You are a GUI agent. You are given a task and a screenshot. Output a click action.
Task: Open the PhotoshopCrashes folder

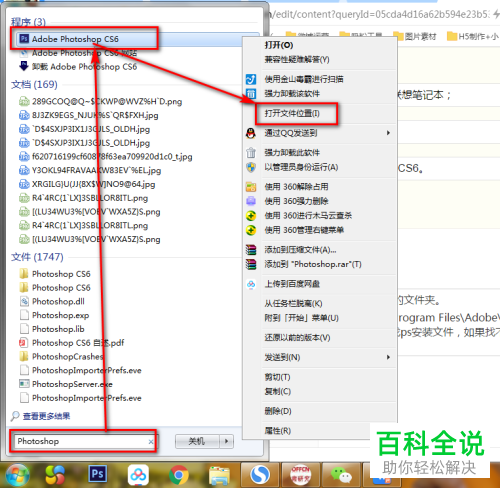[68, 357]
